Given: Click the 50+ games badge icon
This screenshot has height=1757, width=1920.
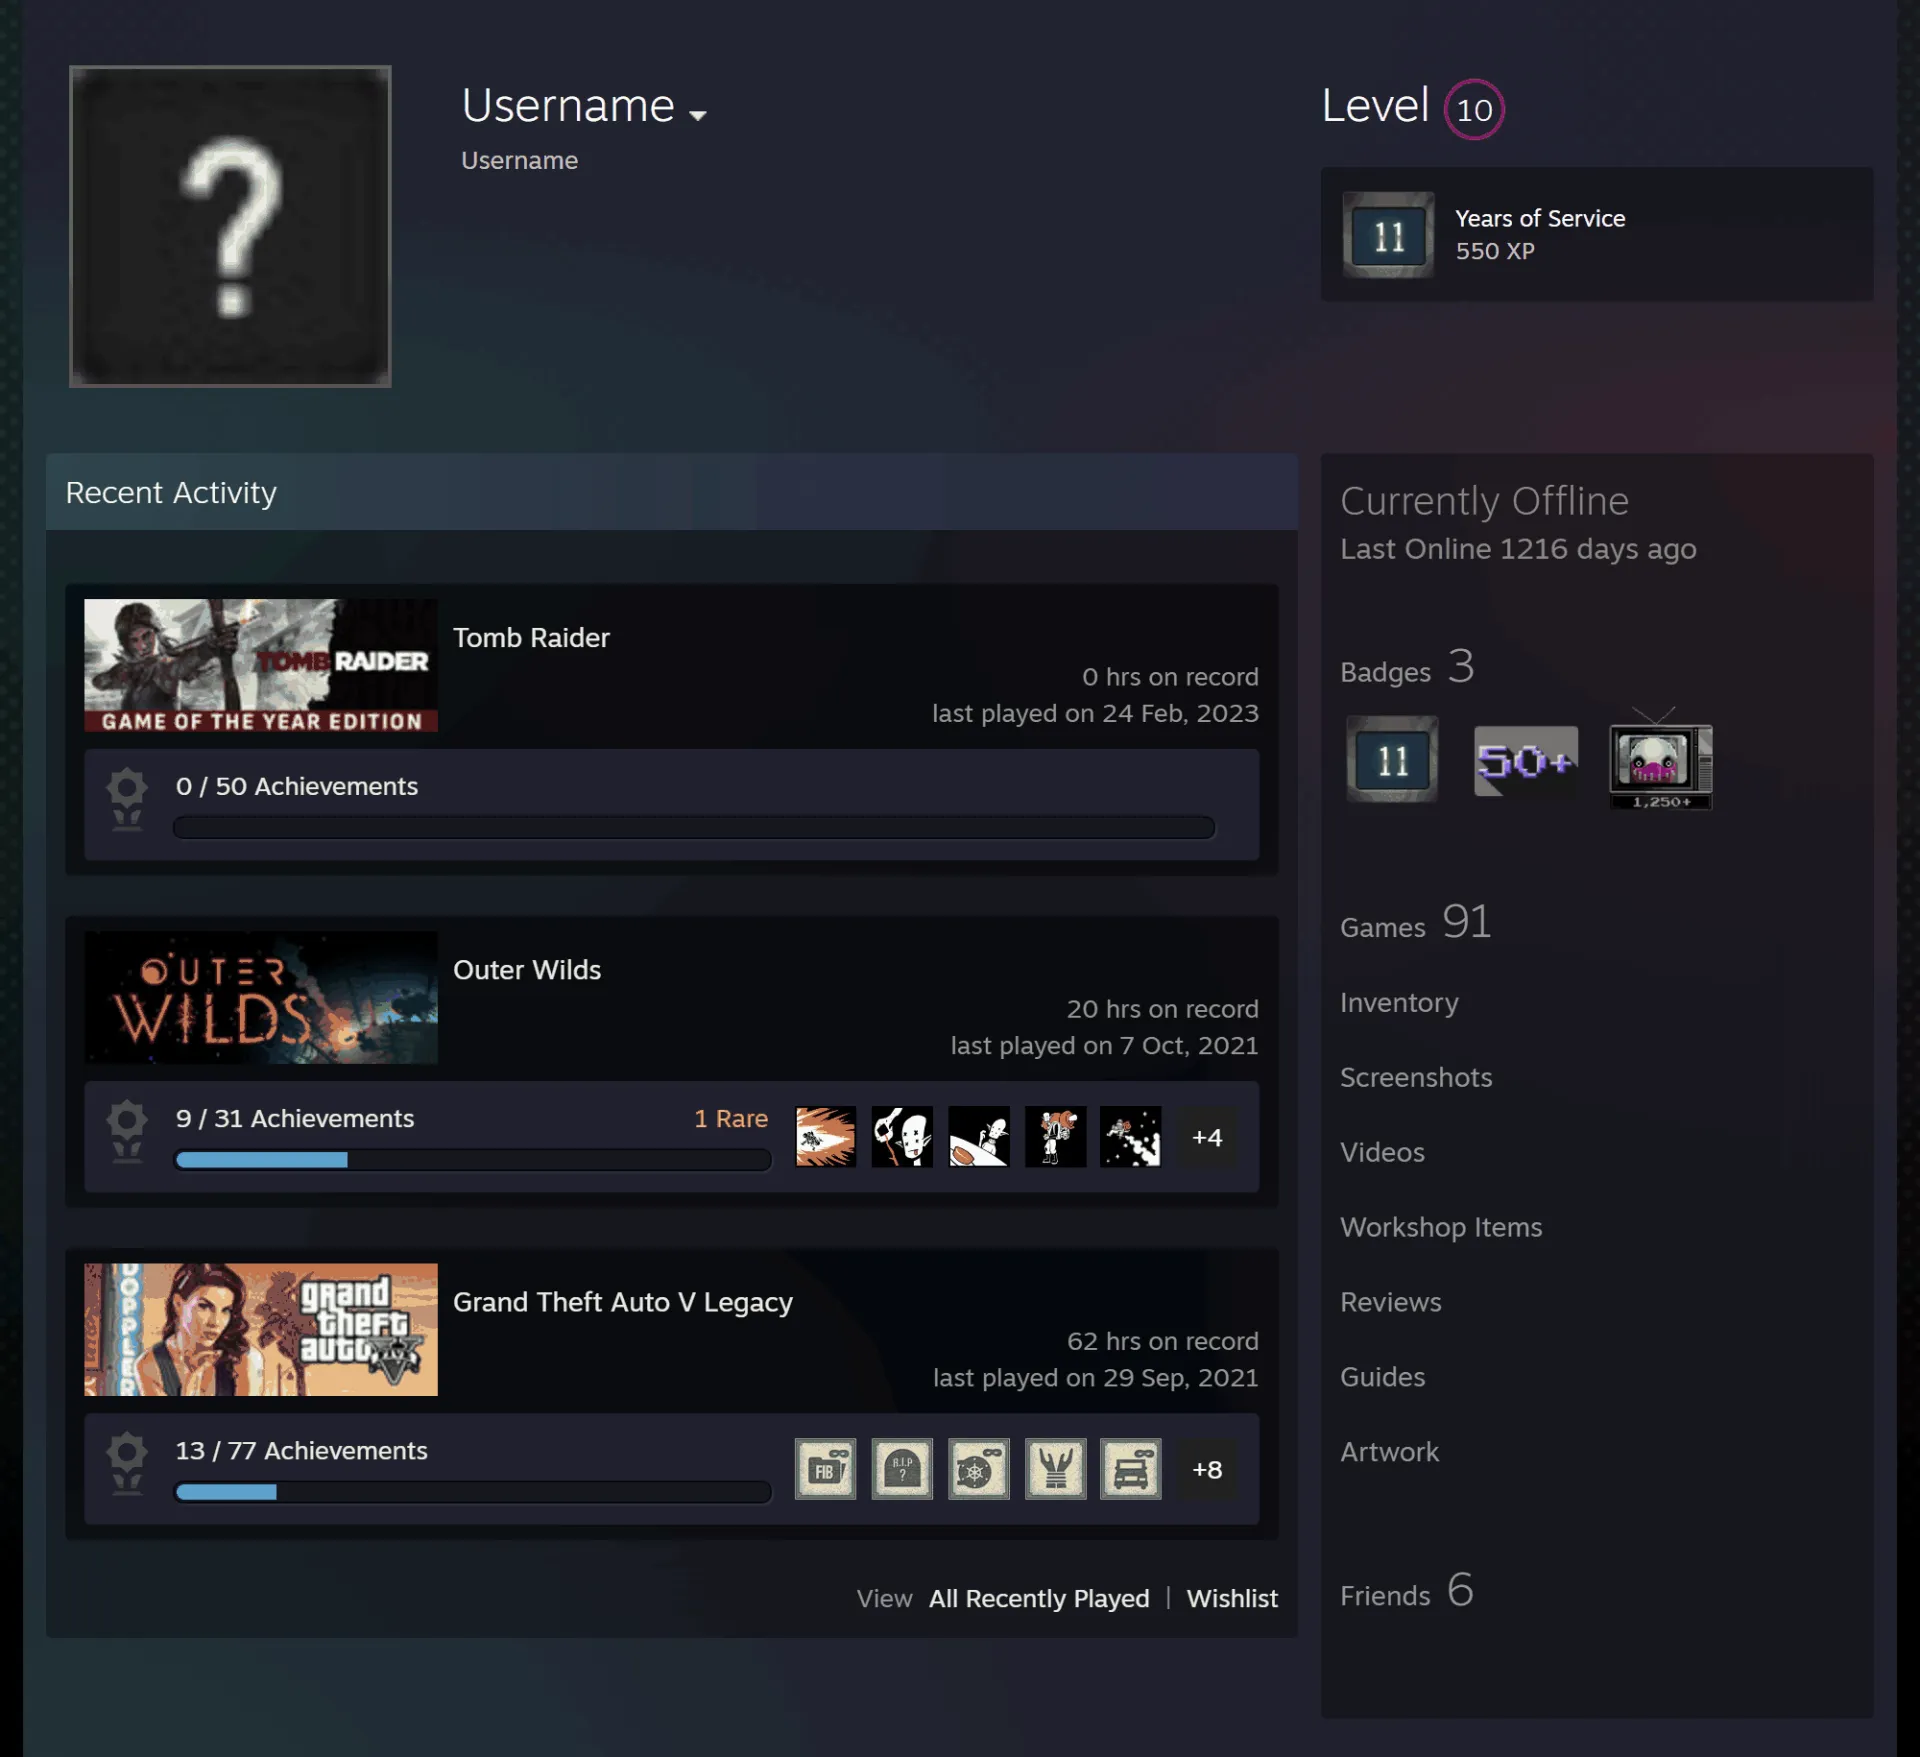Looking at the screenshot, I should point(1526,761).
